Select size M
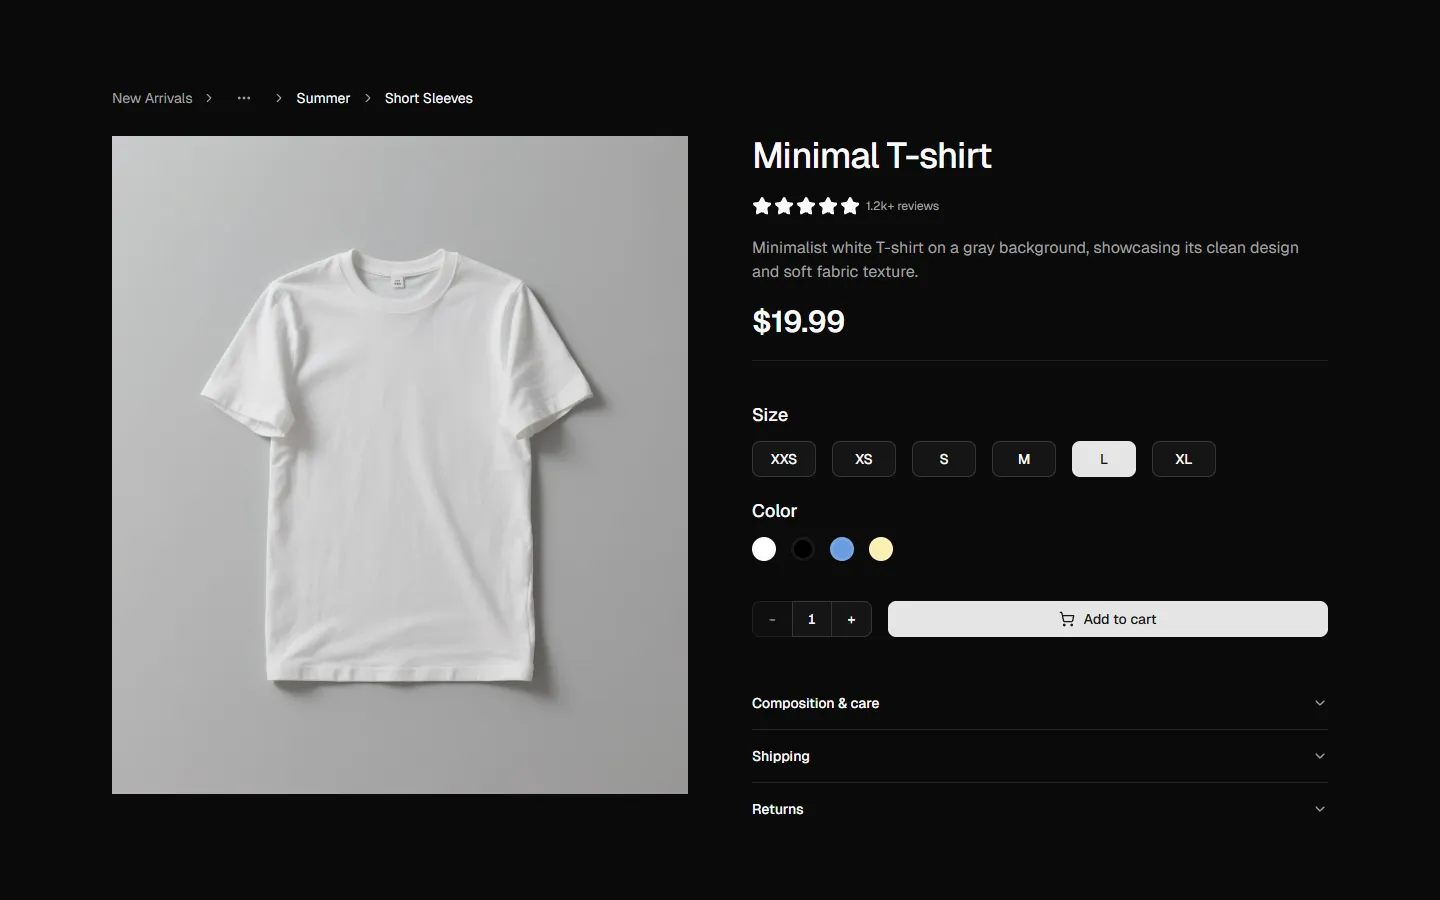The height and width of the screenshot is (900, 1440). tap(1023, 459)
